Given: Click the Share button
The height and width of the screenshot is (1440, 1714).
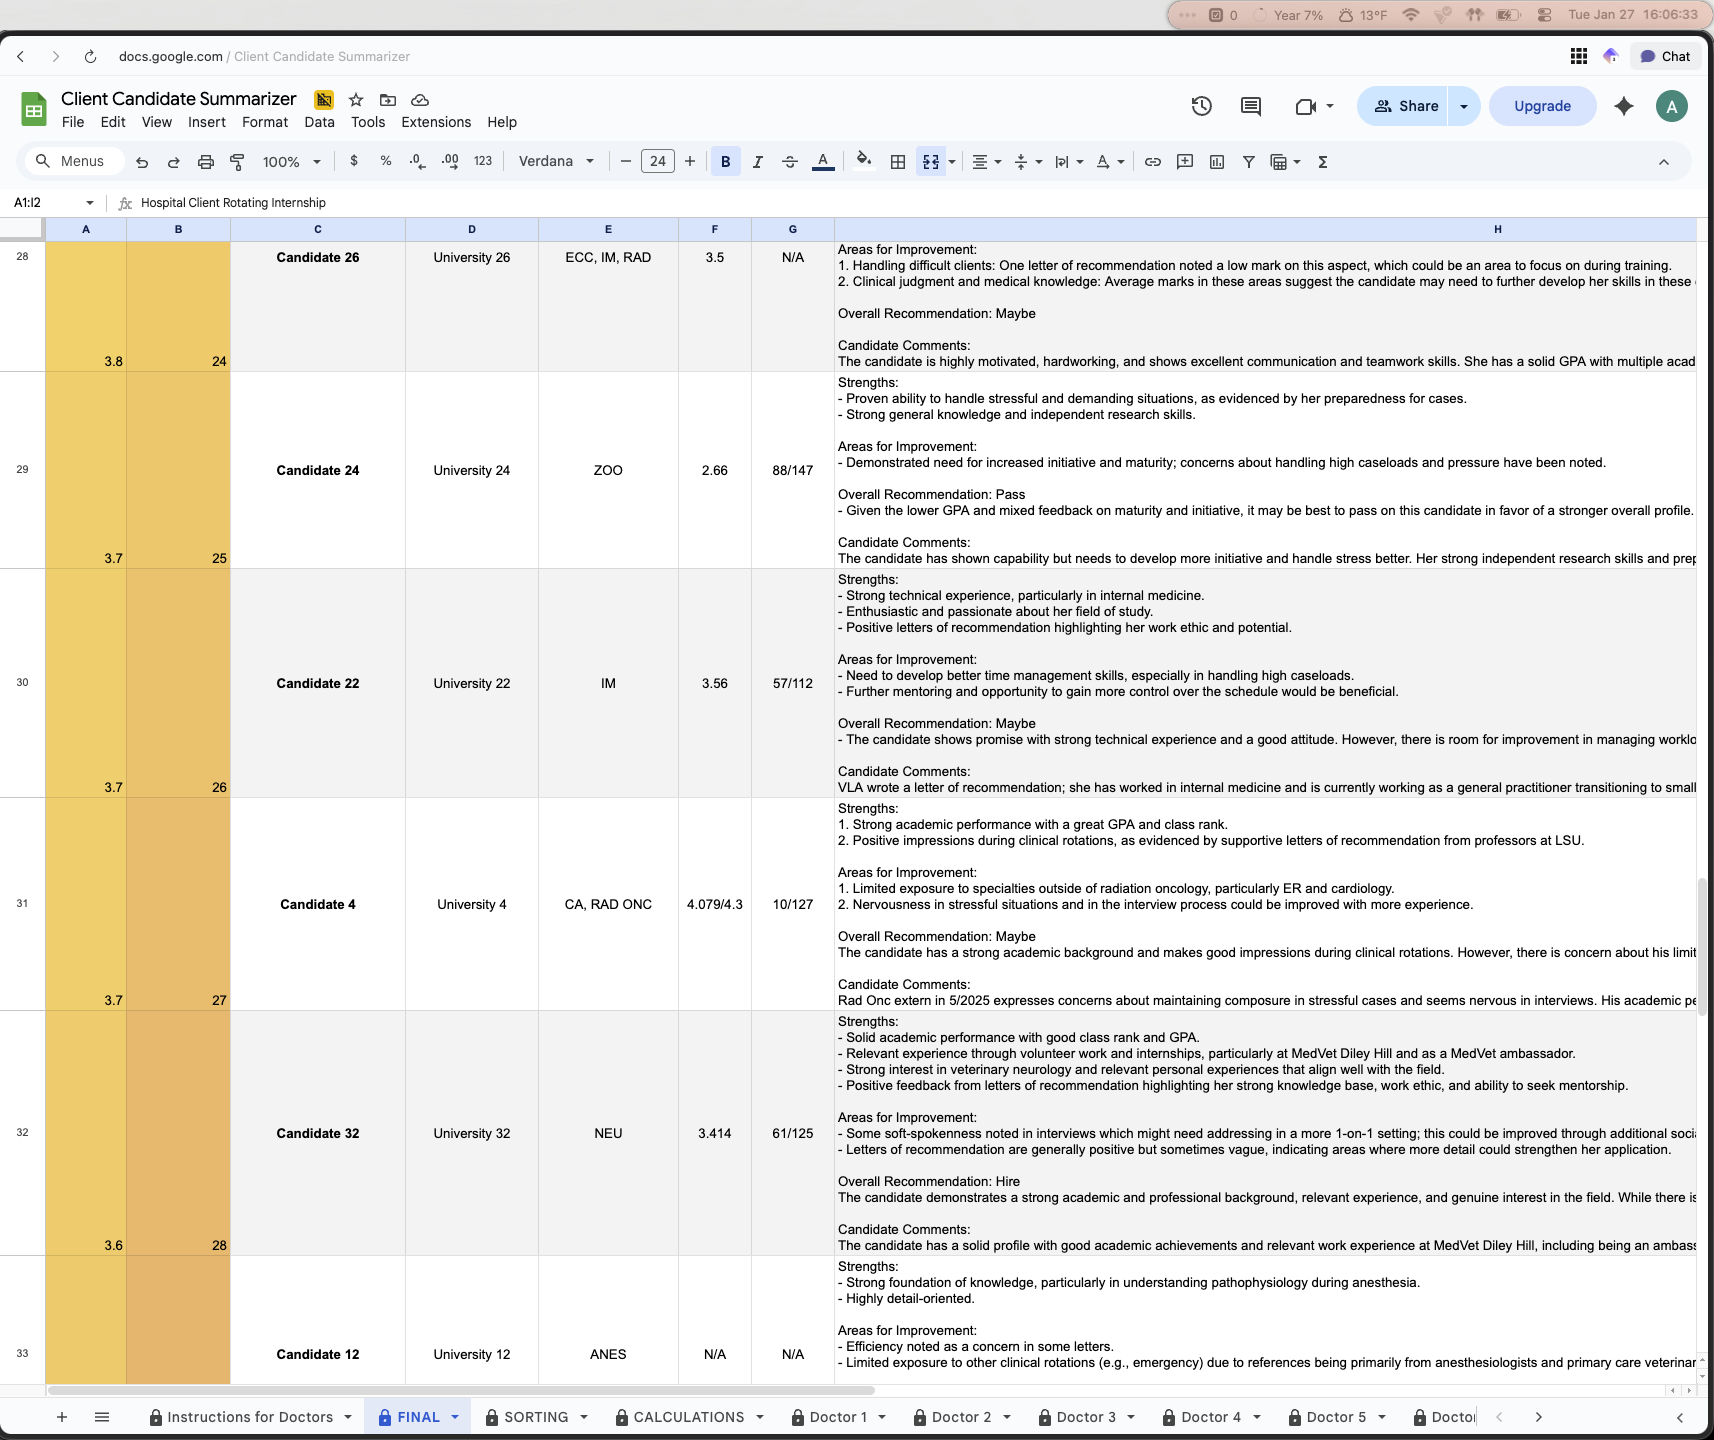Looking at the screenshot, I should (x=1404, y=106).
